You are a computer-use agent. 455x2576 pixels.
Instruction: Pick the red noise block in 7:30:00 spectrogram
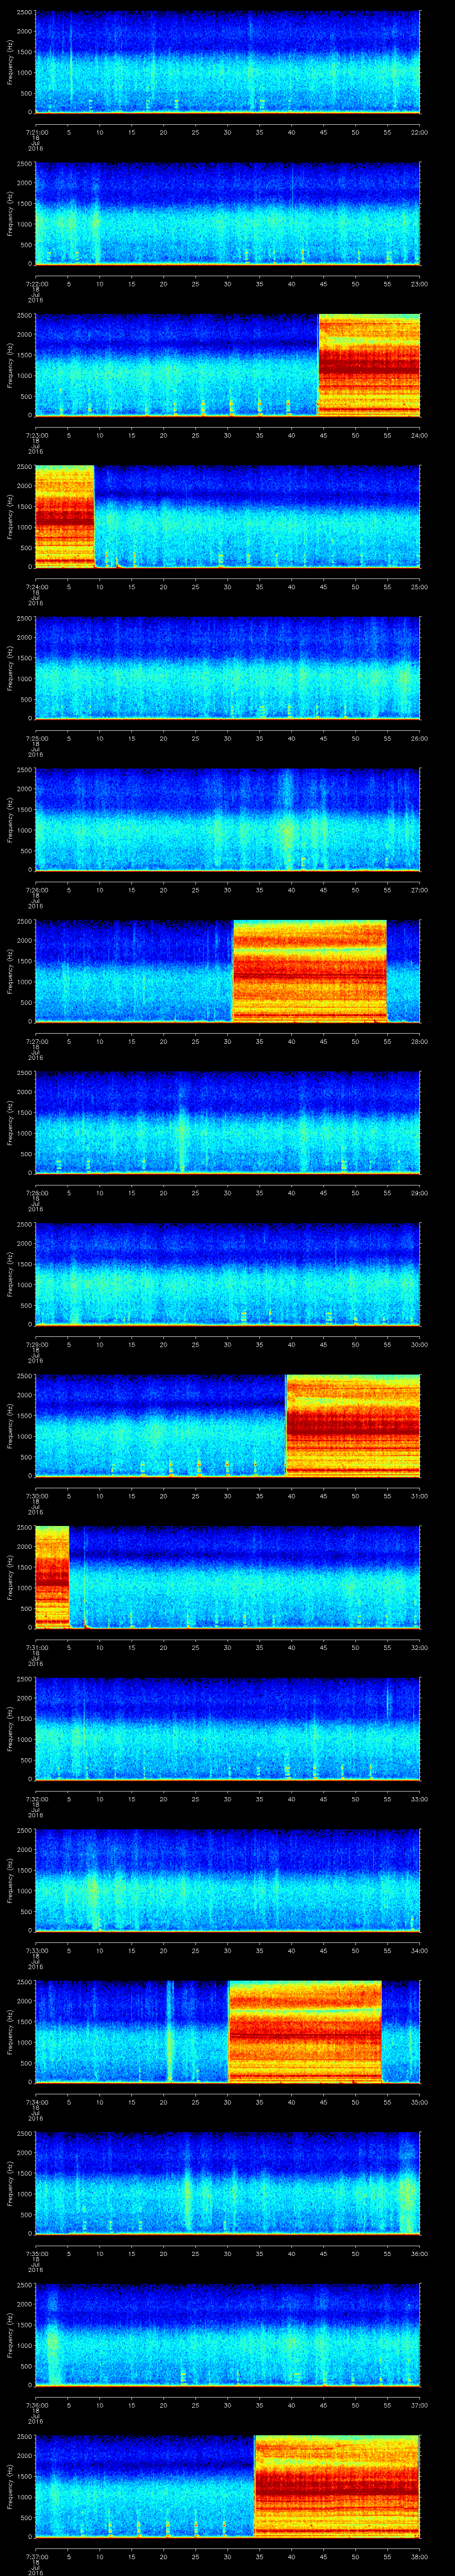click(x=352, y=1425)
